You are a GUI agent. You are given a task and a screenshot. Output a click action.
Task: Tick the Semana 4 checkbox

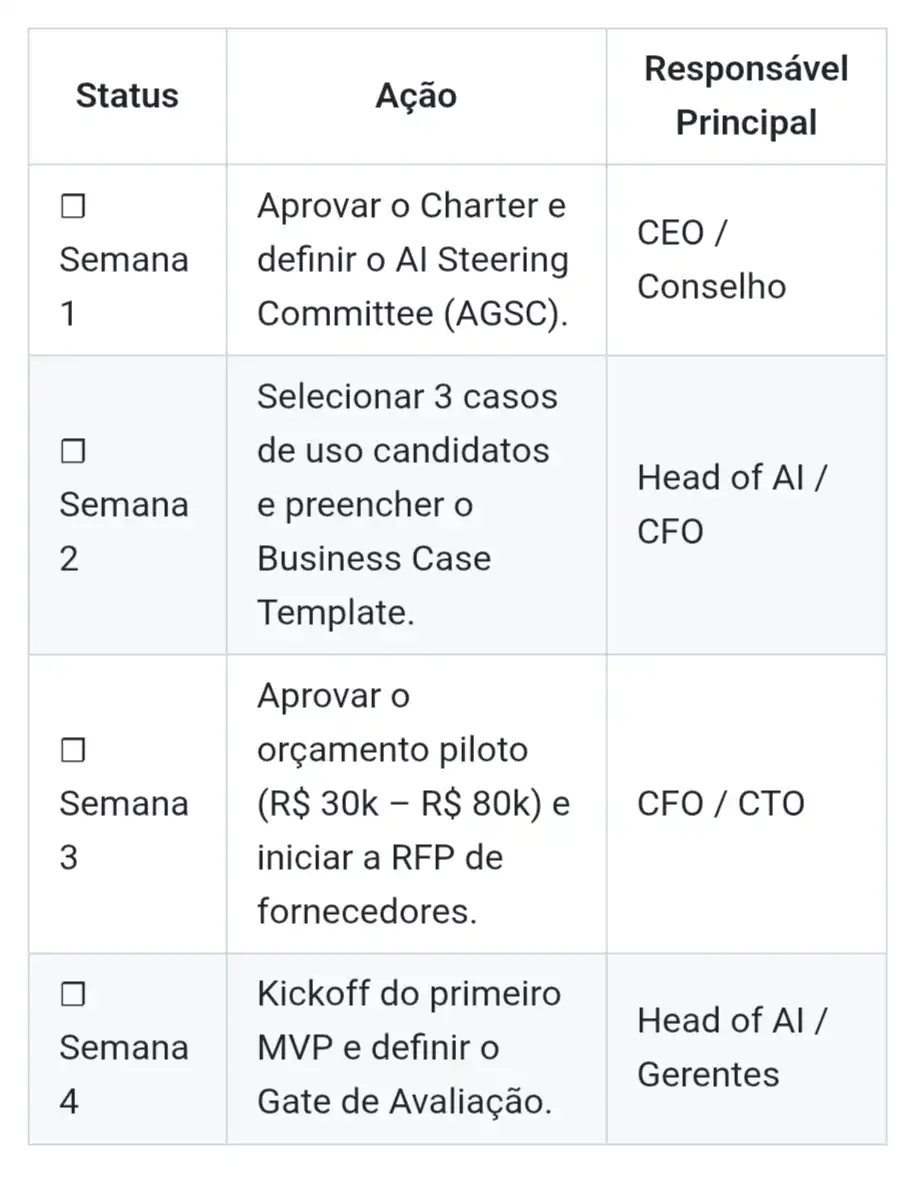pos(73,994)
